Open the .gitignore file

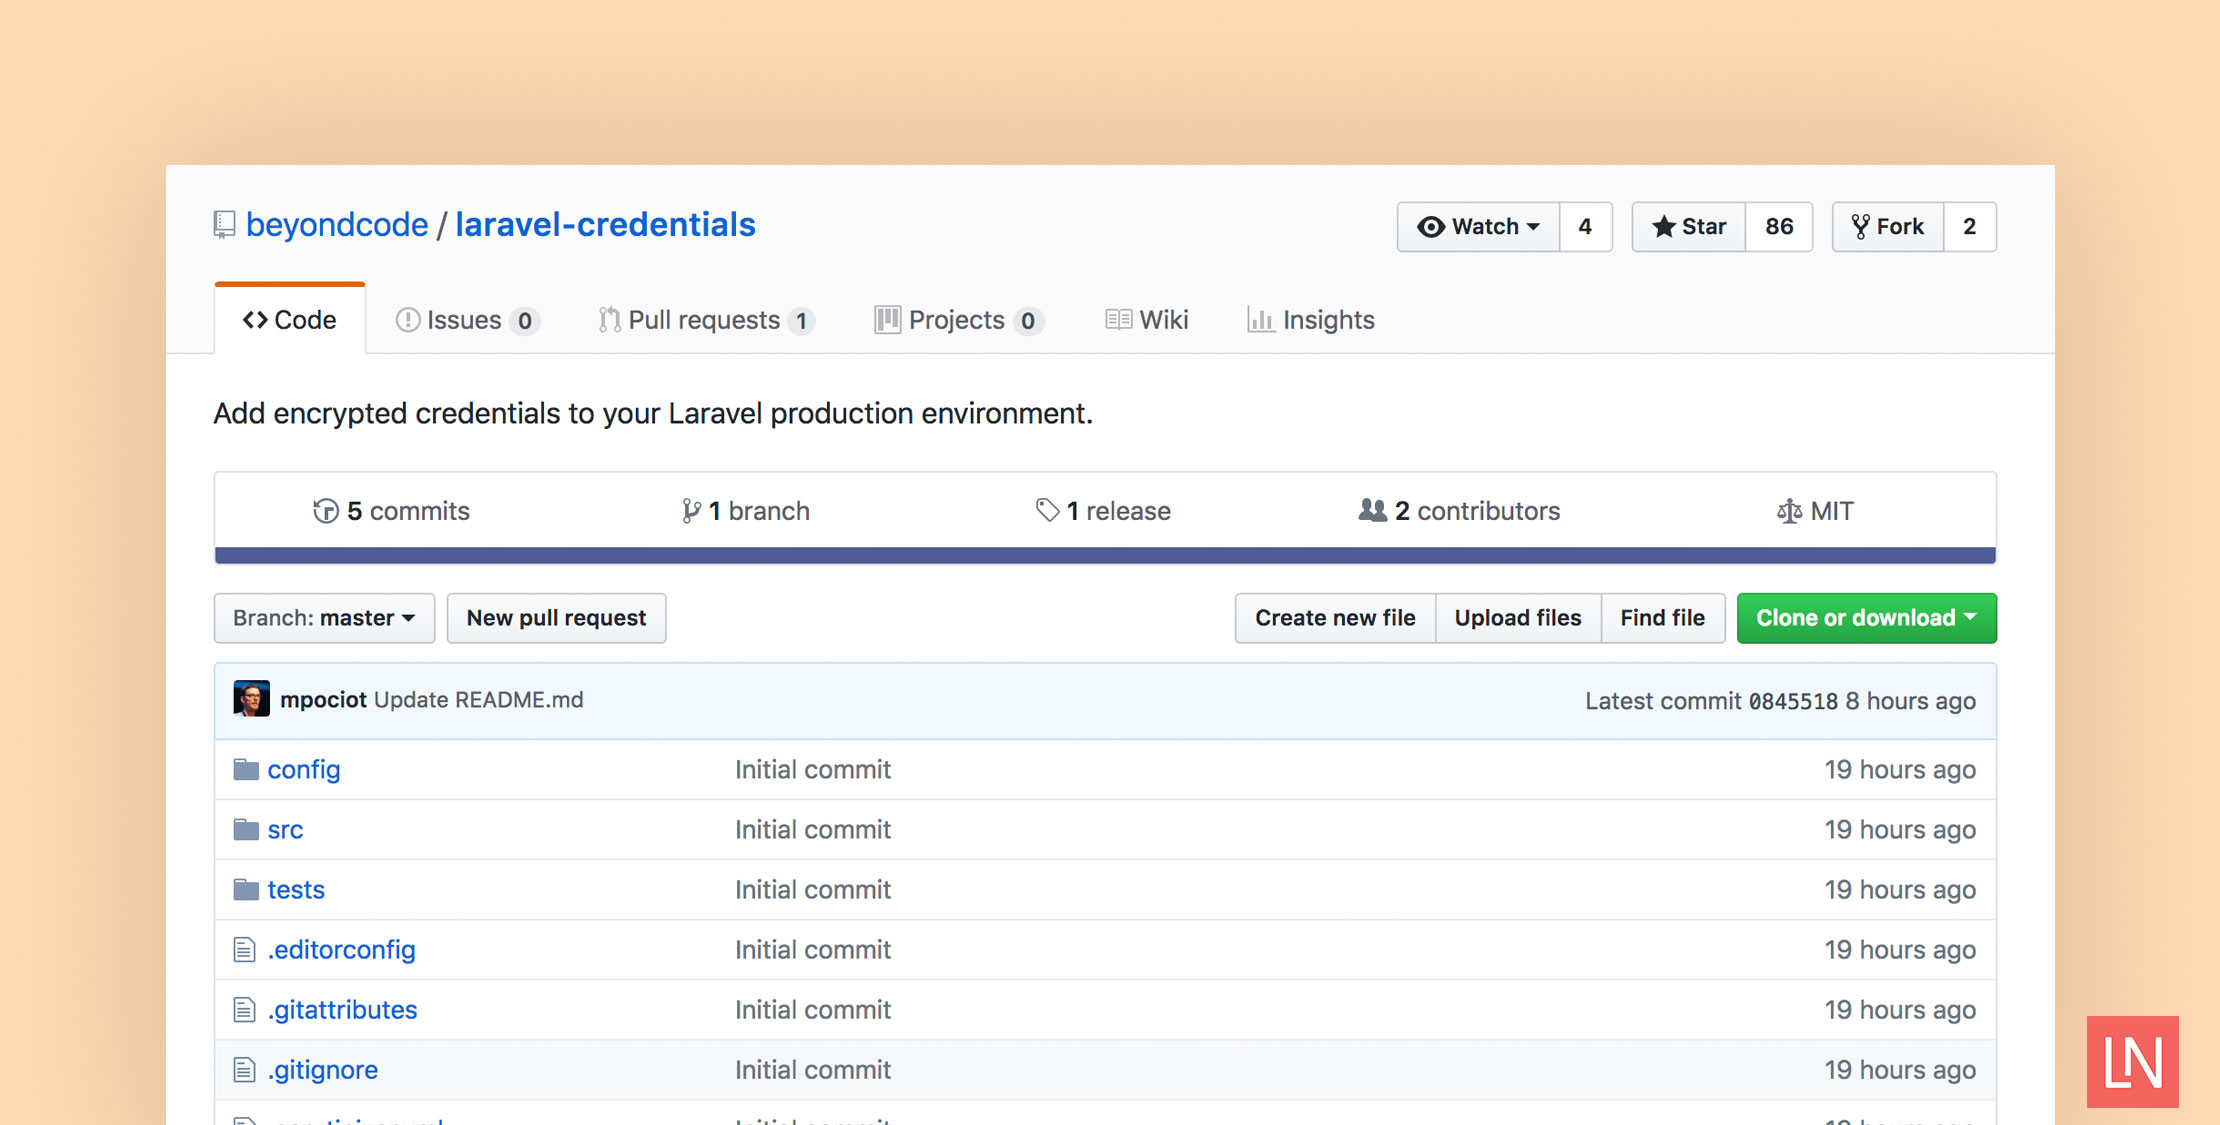click(x=322, y=1069)
